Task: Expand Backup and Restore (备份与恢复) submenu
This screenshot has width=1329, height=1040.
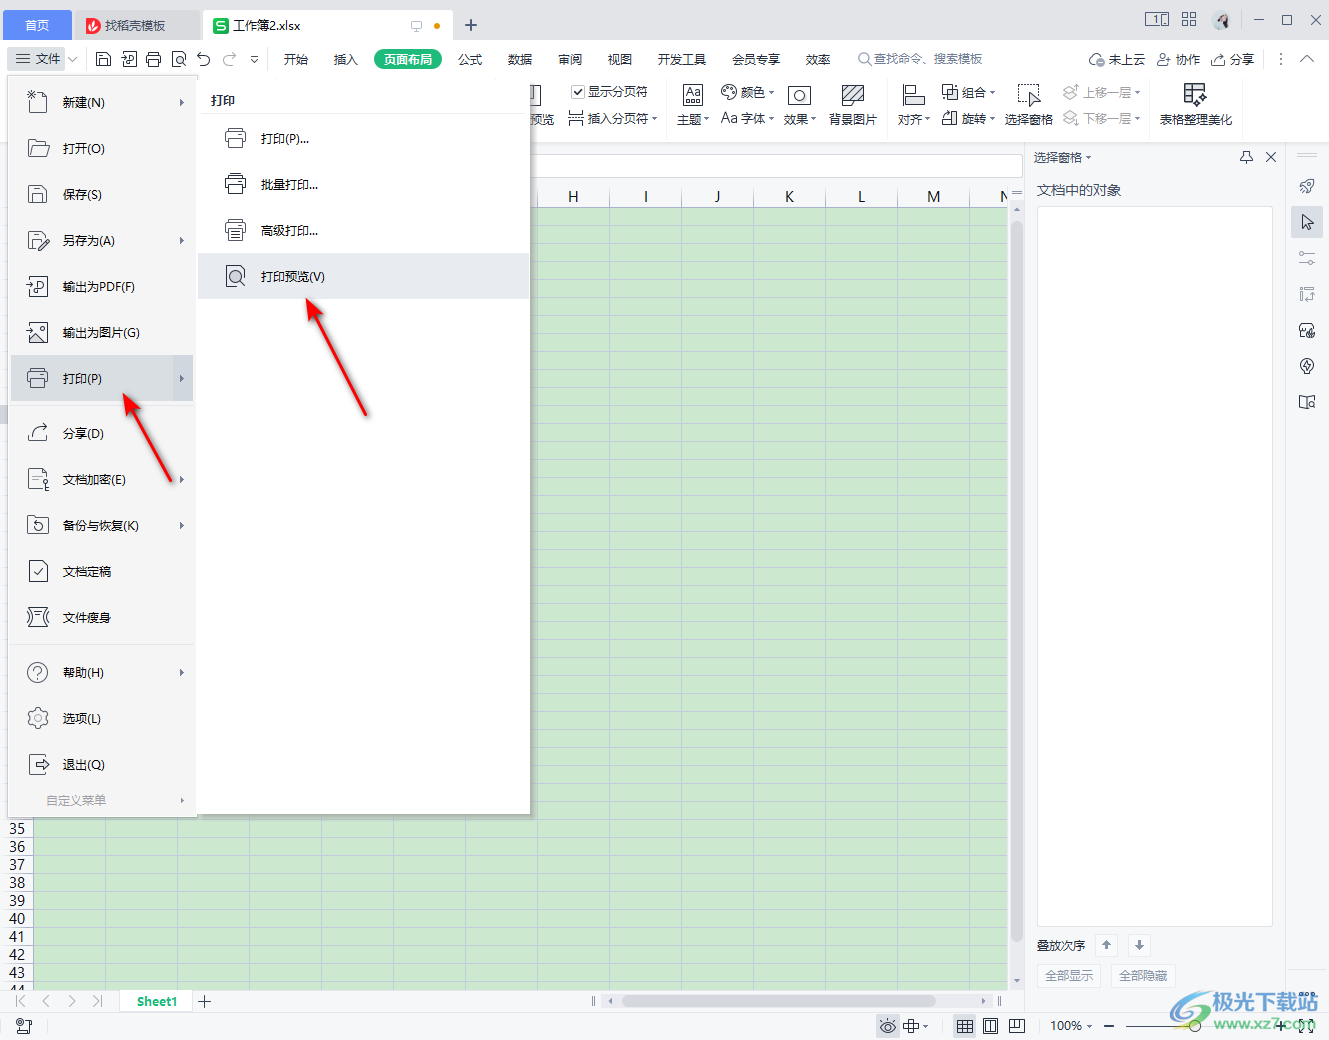Action: [x=101, y=525]
